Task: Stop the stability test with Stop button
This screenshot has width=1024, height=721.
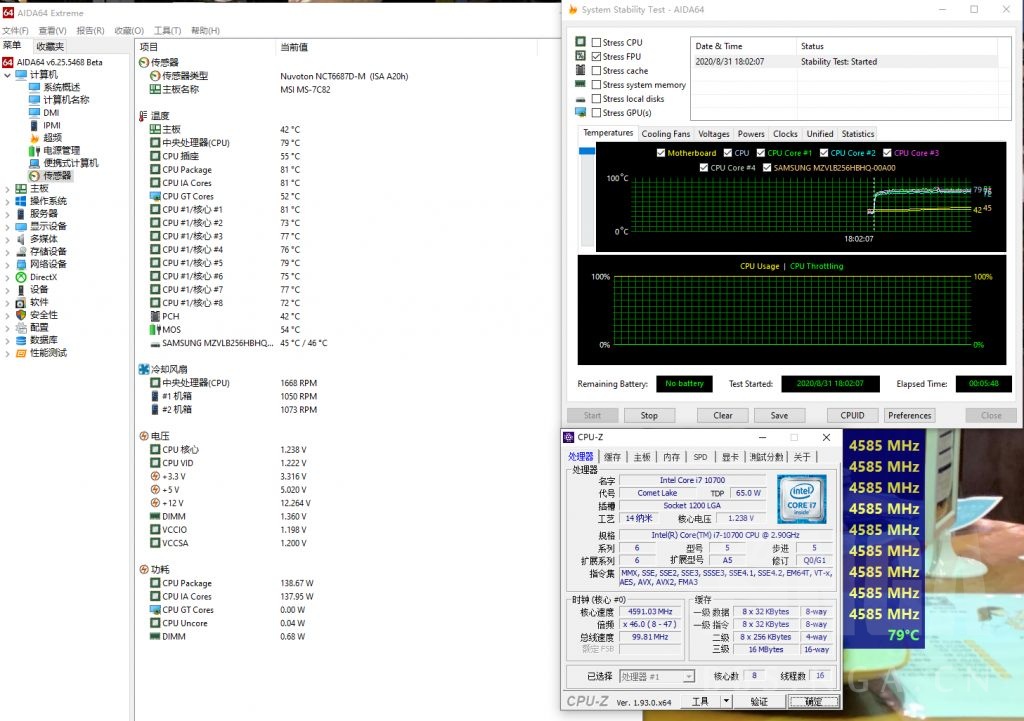Action: (649, 415)
